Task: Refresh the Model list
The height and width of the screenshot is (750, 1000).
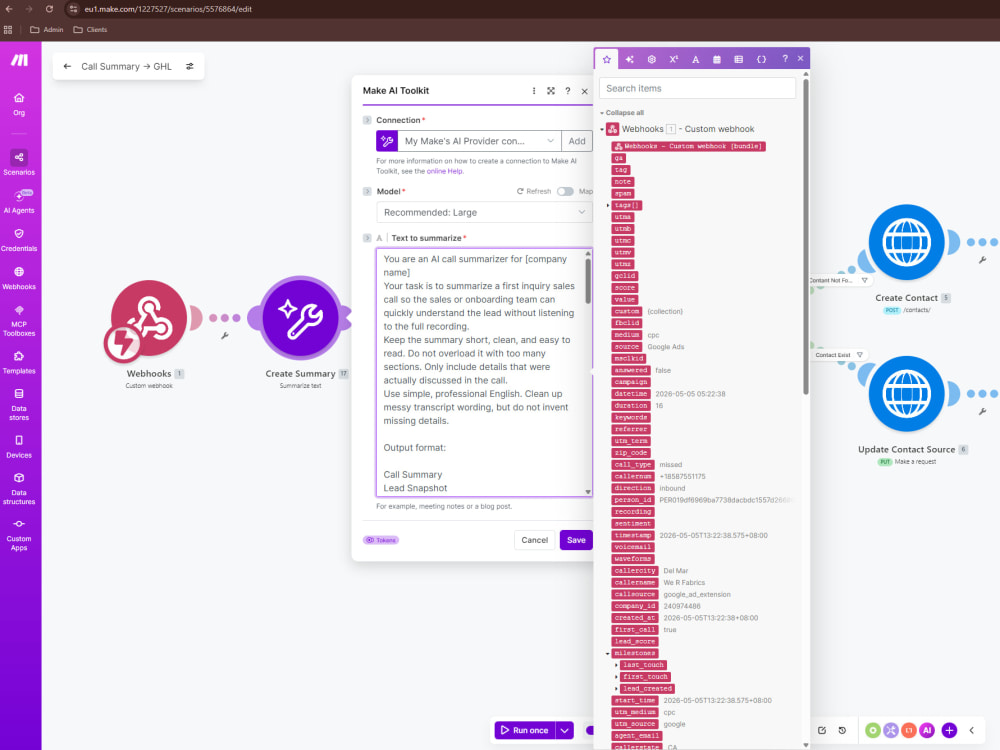Action: pos(534,191)
